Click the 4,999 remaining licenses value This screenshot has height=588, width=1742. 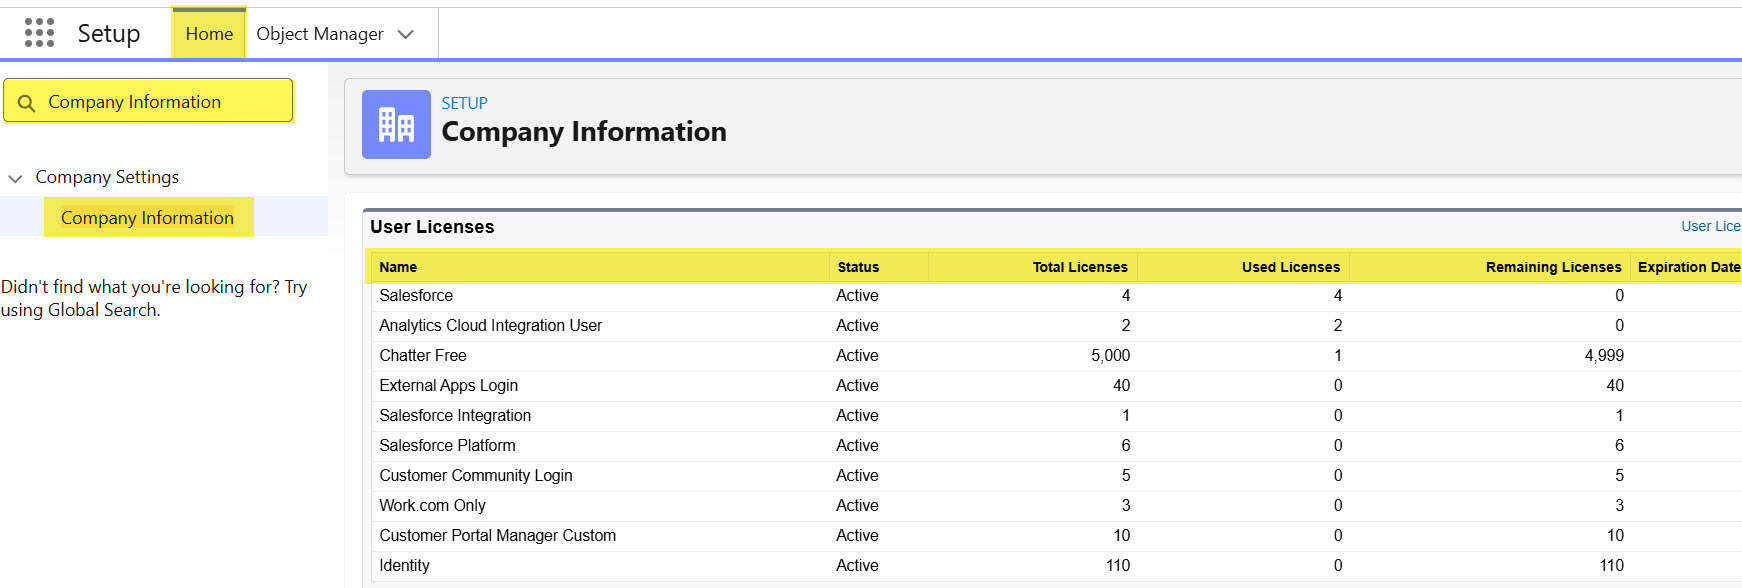[1604, 355]
